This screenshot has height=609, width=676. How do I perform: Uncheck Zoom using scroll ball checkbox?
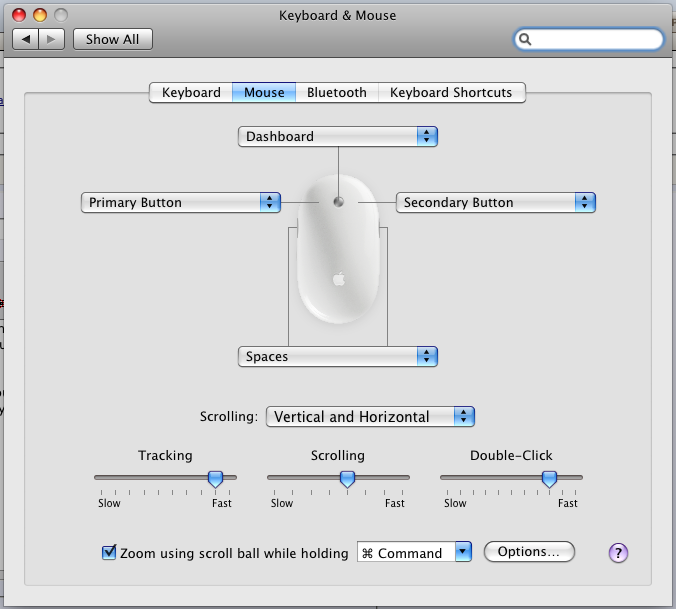109,552
